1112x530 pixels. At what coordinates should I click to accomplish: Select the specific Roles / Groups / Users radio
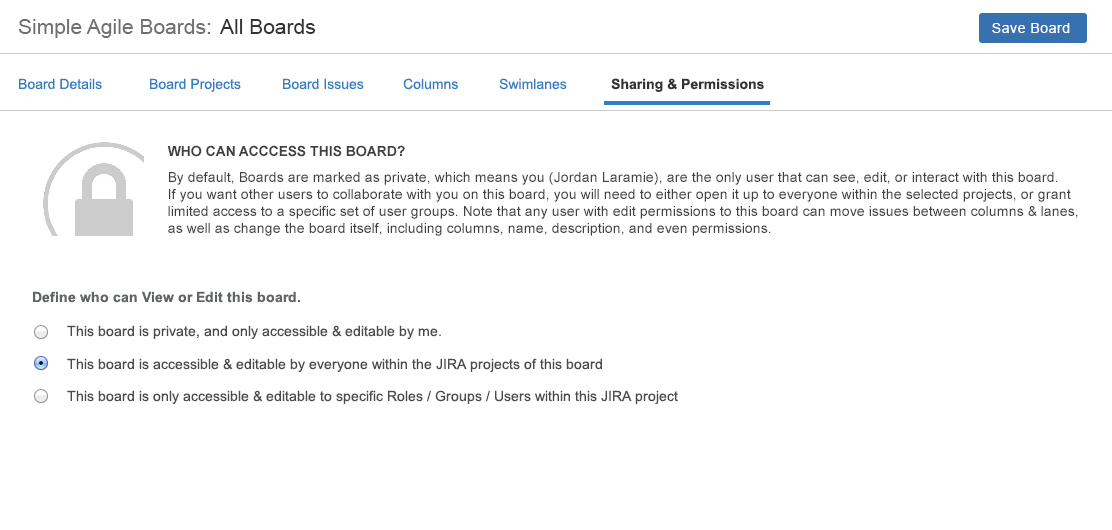click(41, 397)
